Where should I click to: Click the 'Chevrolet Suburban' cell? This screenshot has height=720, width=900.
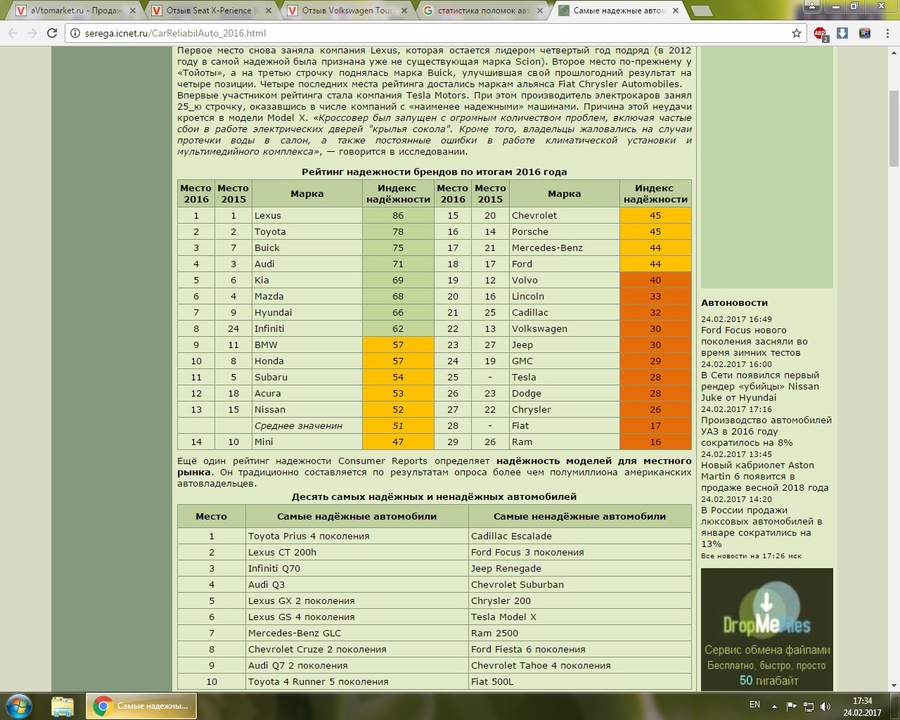pos(580,584)
